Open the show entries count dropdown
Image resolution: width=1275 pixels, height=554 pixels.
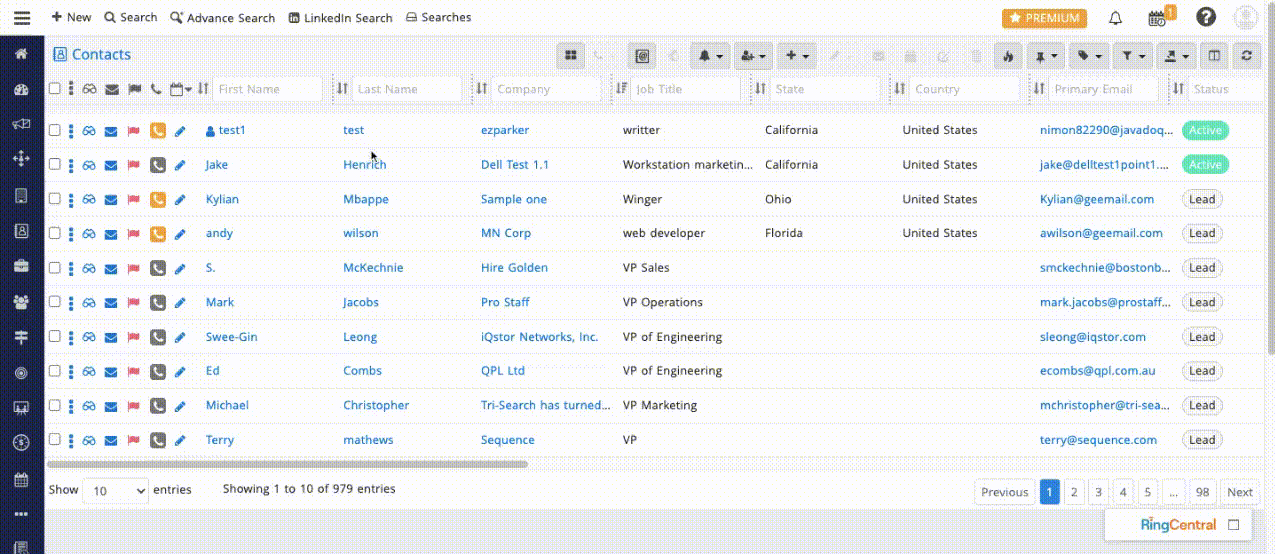point(115,490)
